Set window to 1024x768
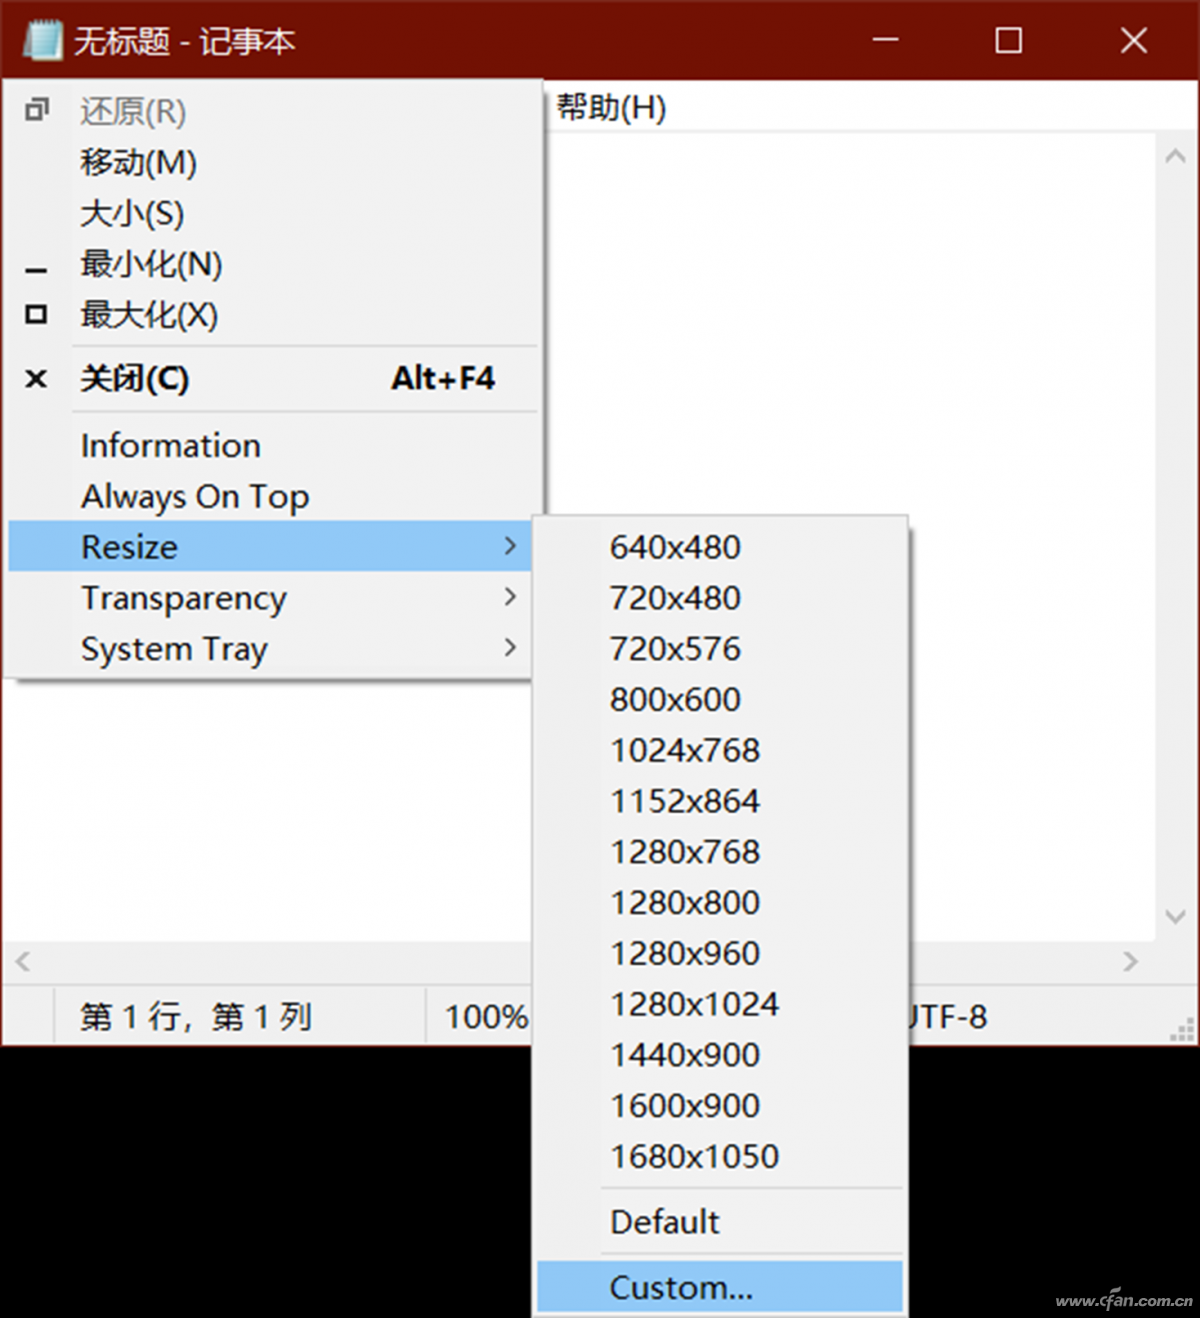The image size is (1200, 1318). 720,750
